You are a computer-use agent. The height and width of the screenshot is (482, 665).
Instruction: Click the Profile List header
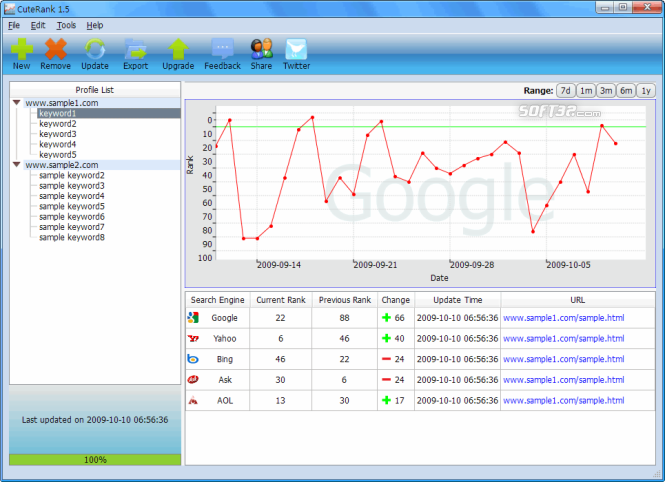click(x=95, y=90)
